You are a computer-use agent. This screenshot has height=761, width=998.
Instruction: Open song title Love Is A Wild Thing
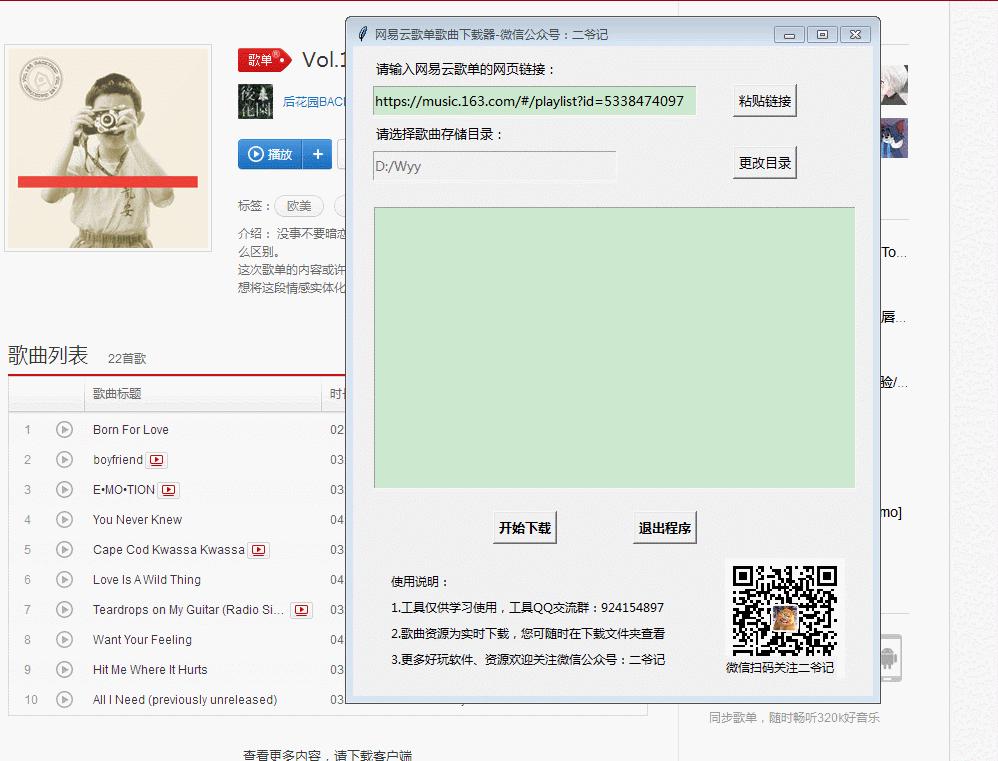[147, 580]
